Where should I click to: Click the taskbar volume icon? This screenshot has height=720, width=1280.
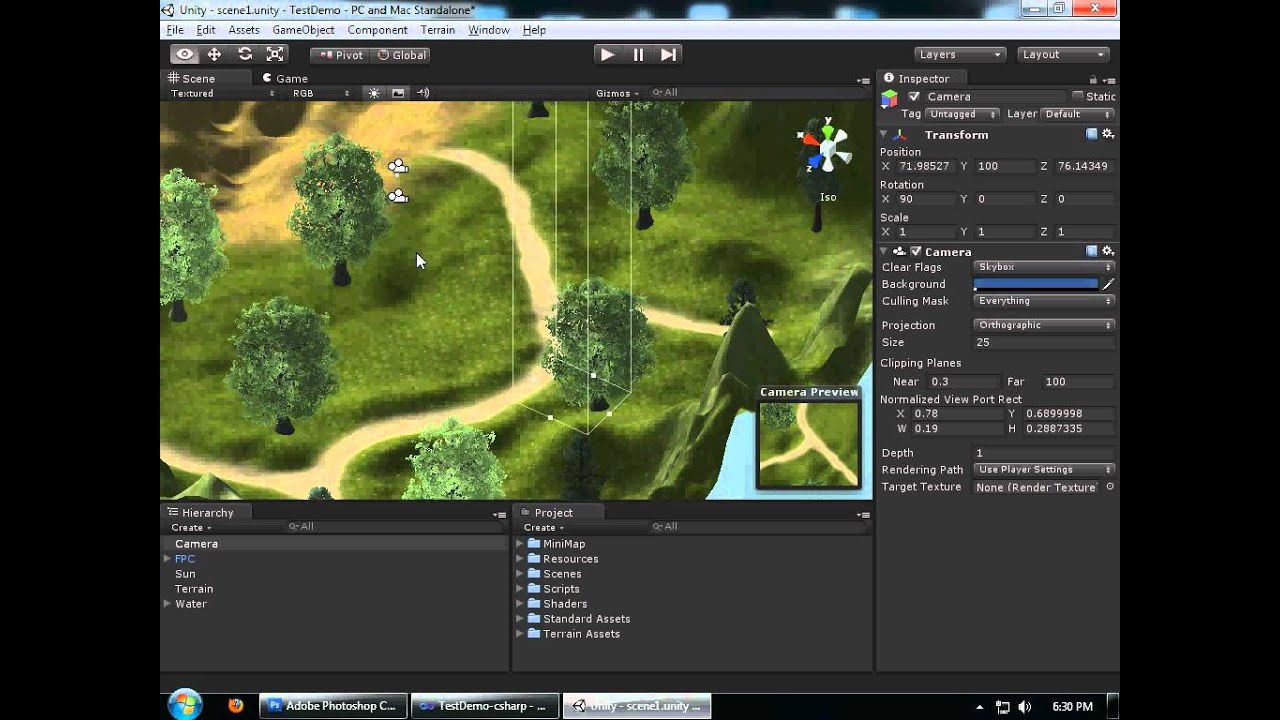(x=1024, y=707)
